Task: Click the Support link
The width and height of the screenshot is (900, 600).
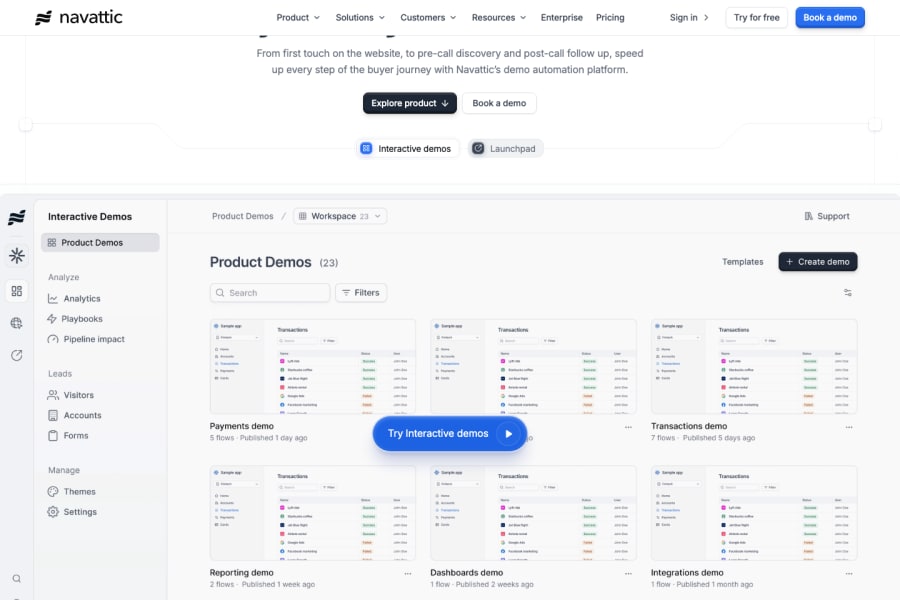Action: tap(827, 216)
